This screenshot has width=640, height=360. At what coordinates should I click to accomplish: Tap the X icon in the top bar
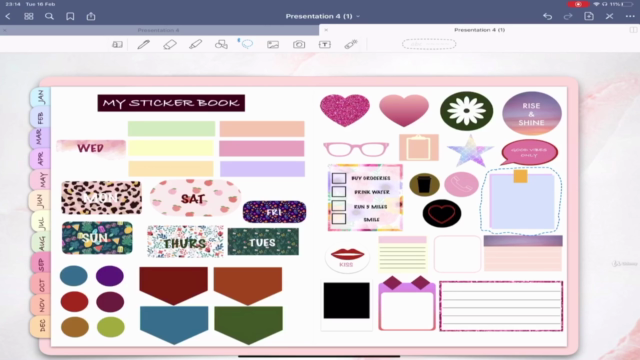609,16
